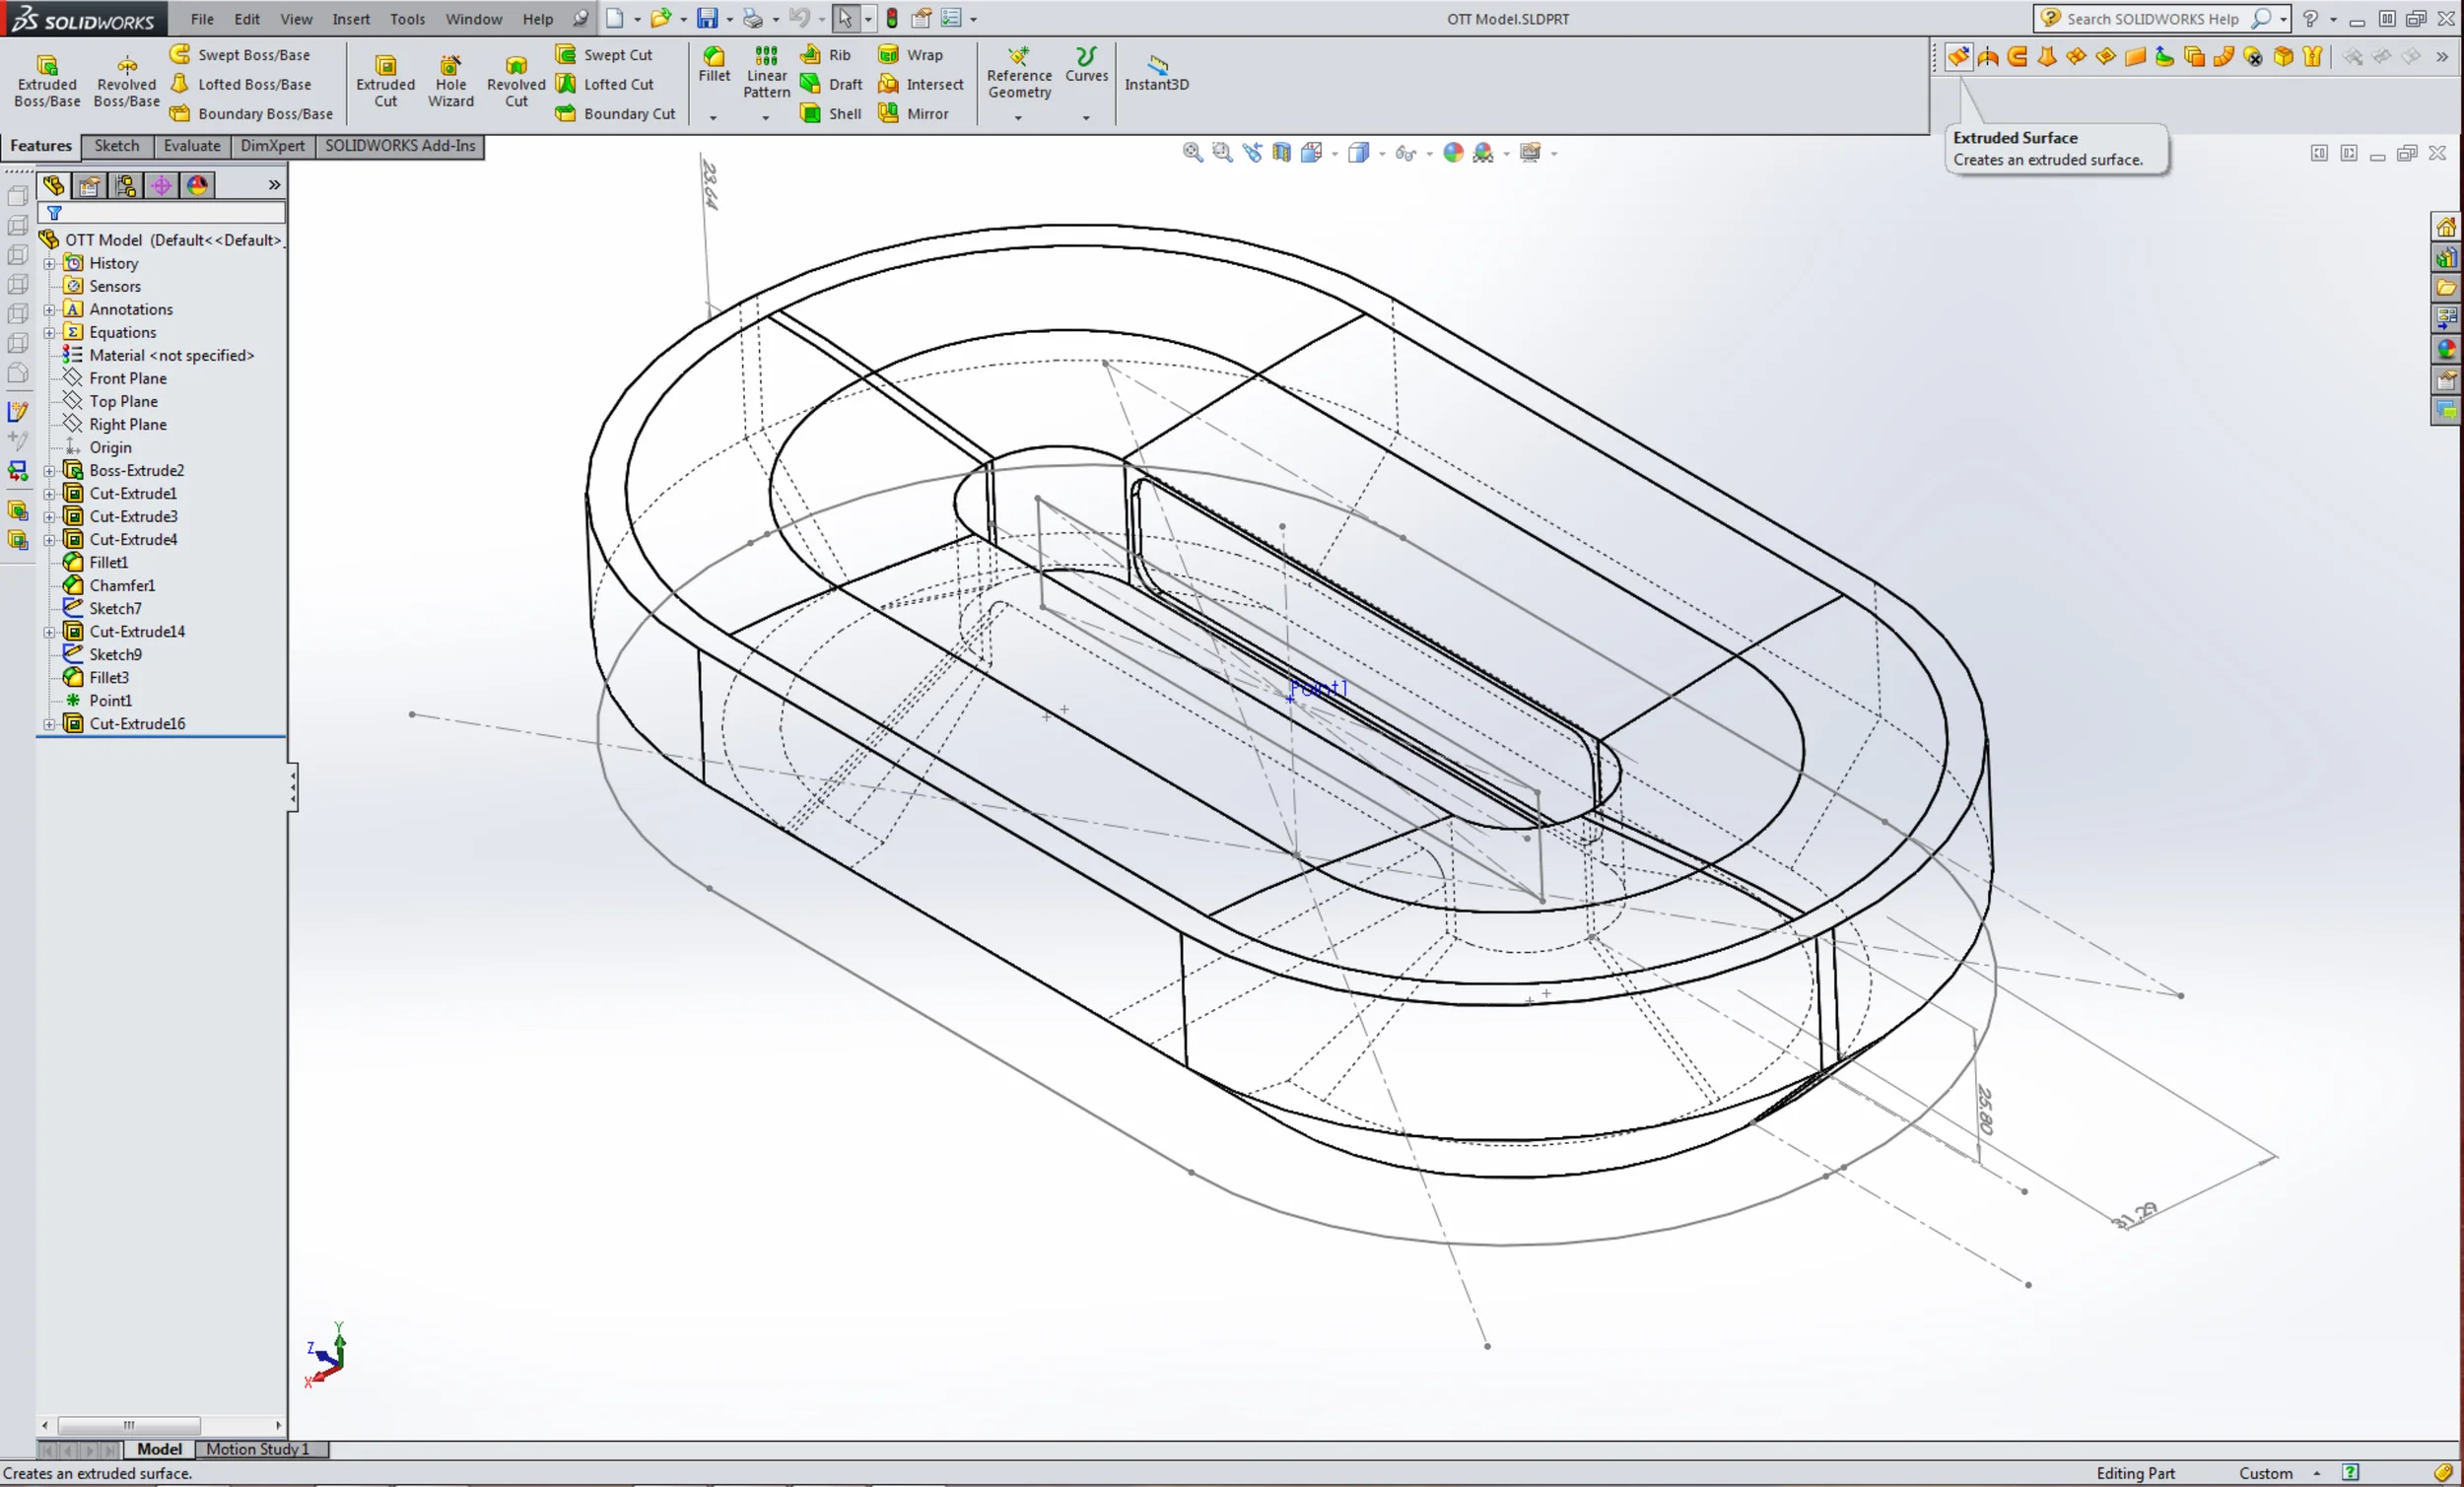
Task: Open the Insert menu
Action: 351,18
